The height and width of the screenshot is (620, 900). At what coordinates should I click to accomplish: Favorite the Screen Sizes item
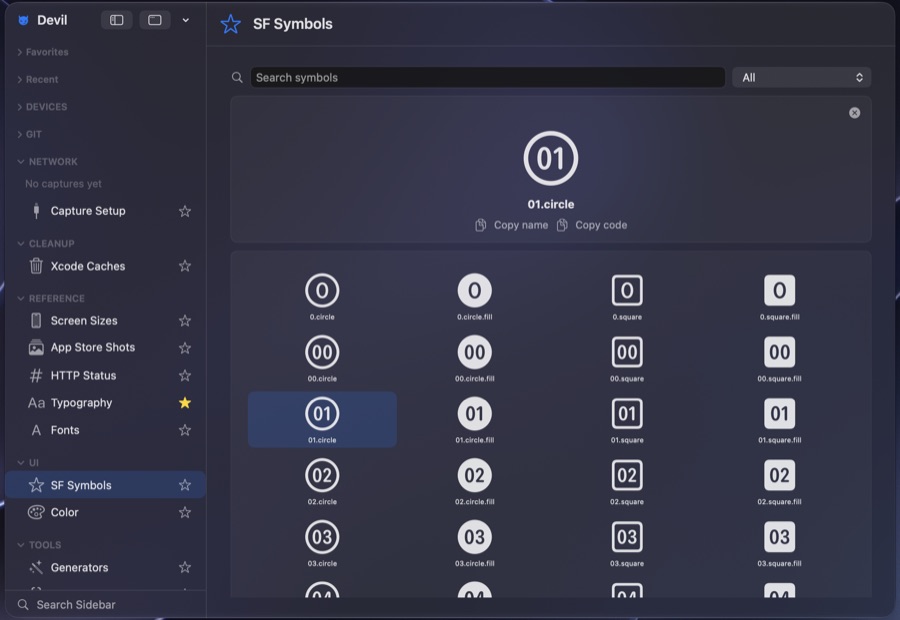click(x=185, y=320)
